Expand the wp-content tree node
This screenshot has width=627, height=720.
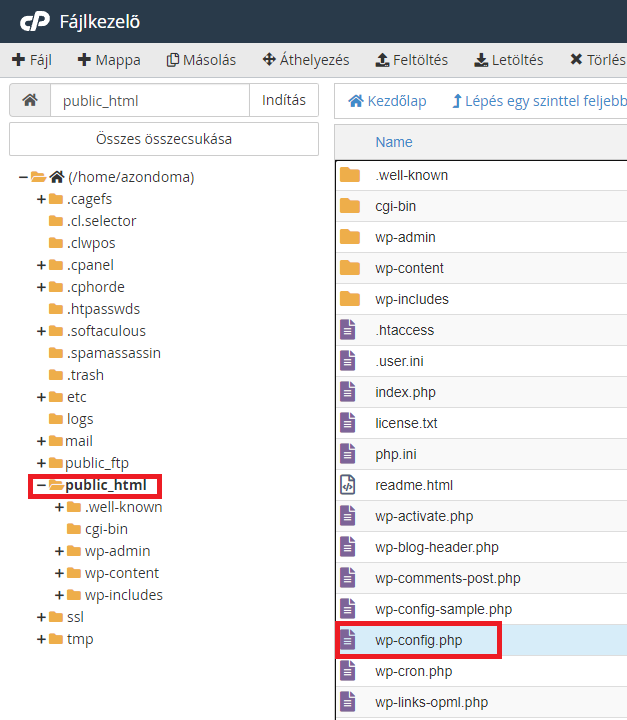tap(60, 573)
